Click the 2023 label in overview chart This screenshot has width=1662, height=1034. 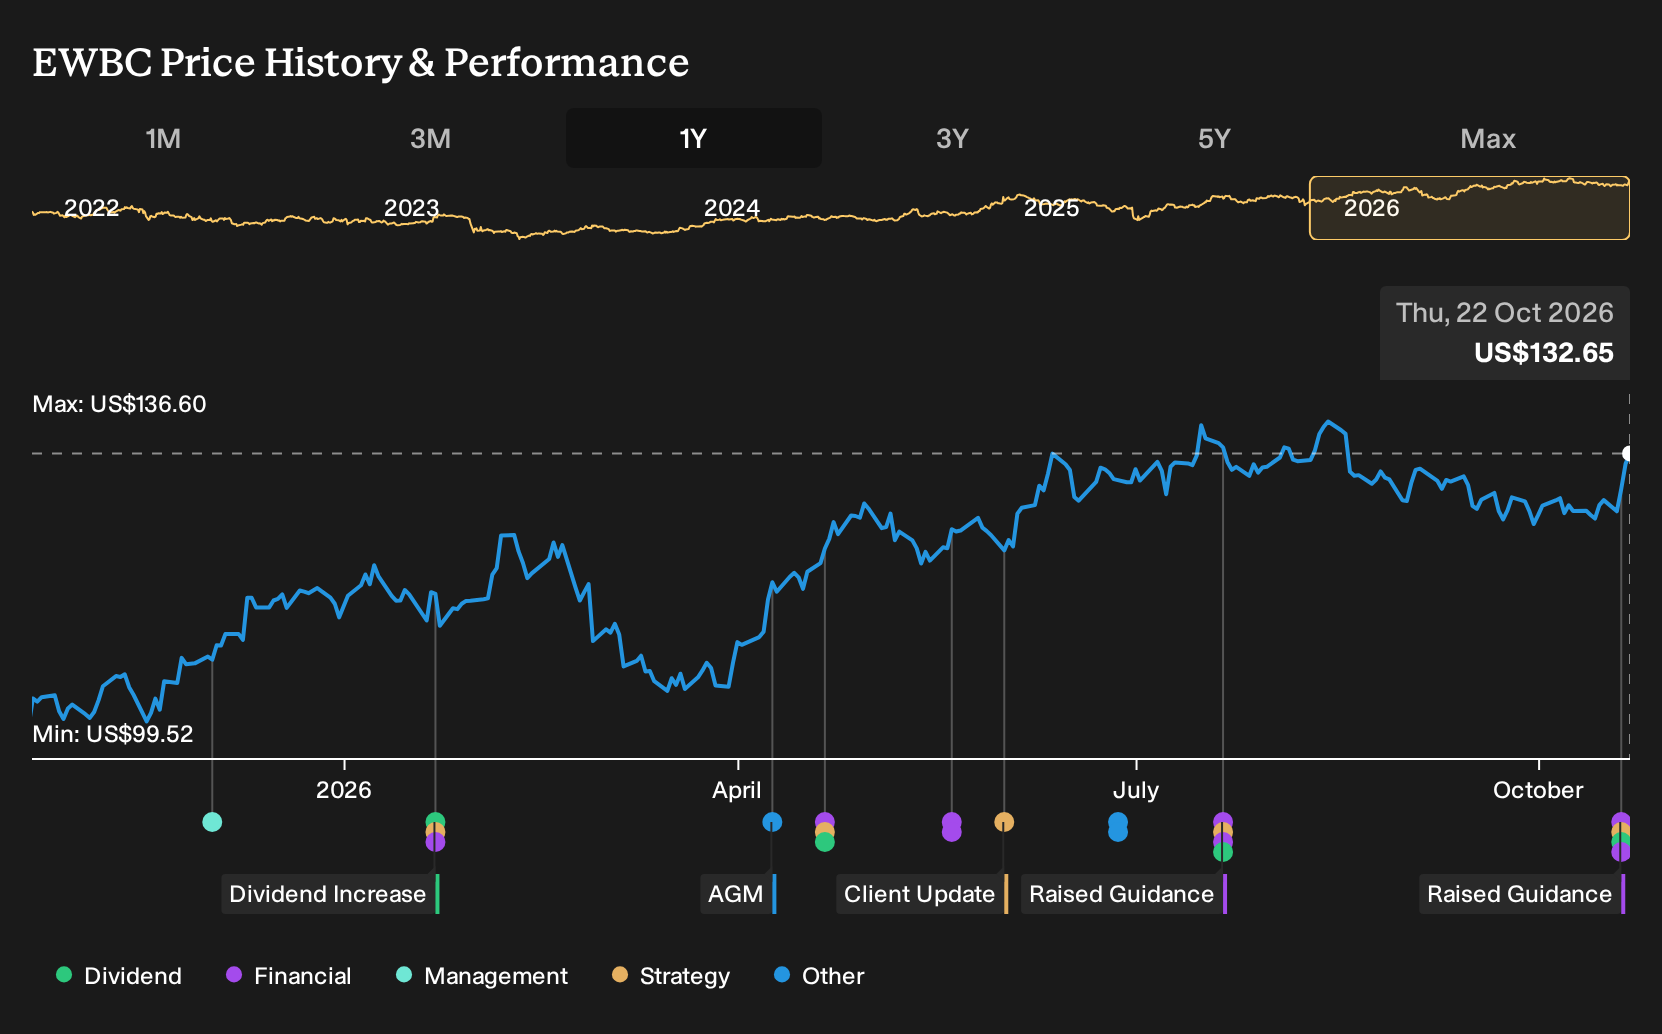pos(411,208)
